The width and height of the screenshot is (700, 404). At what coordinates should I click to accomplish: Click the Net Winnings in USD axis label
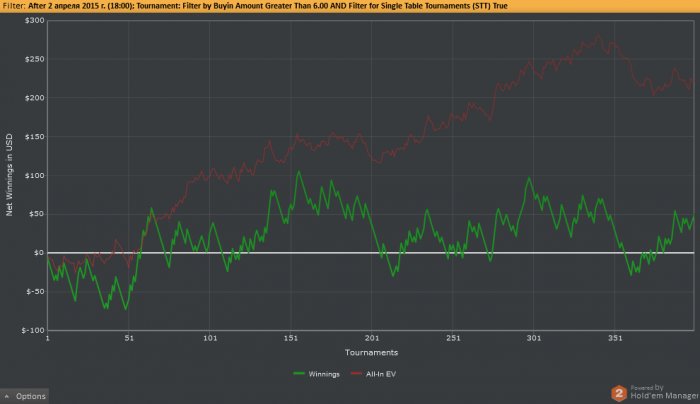pyautogui.click(x=9, y=175)
